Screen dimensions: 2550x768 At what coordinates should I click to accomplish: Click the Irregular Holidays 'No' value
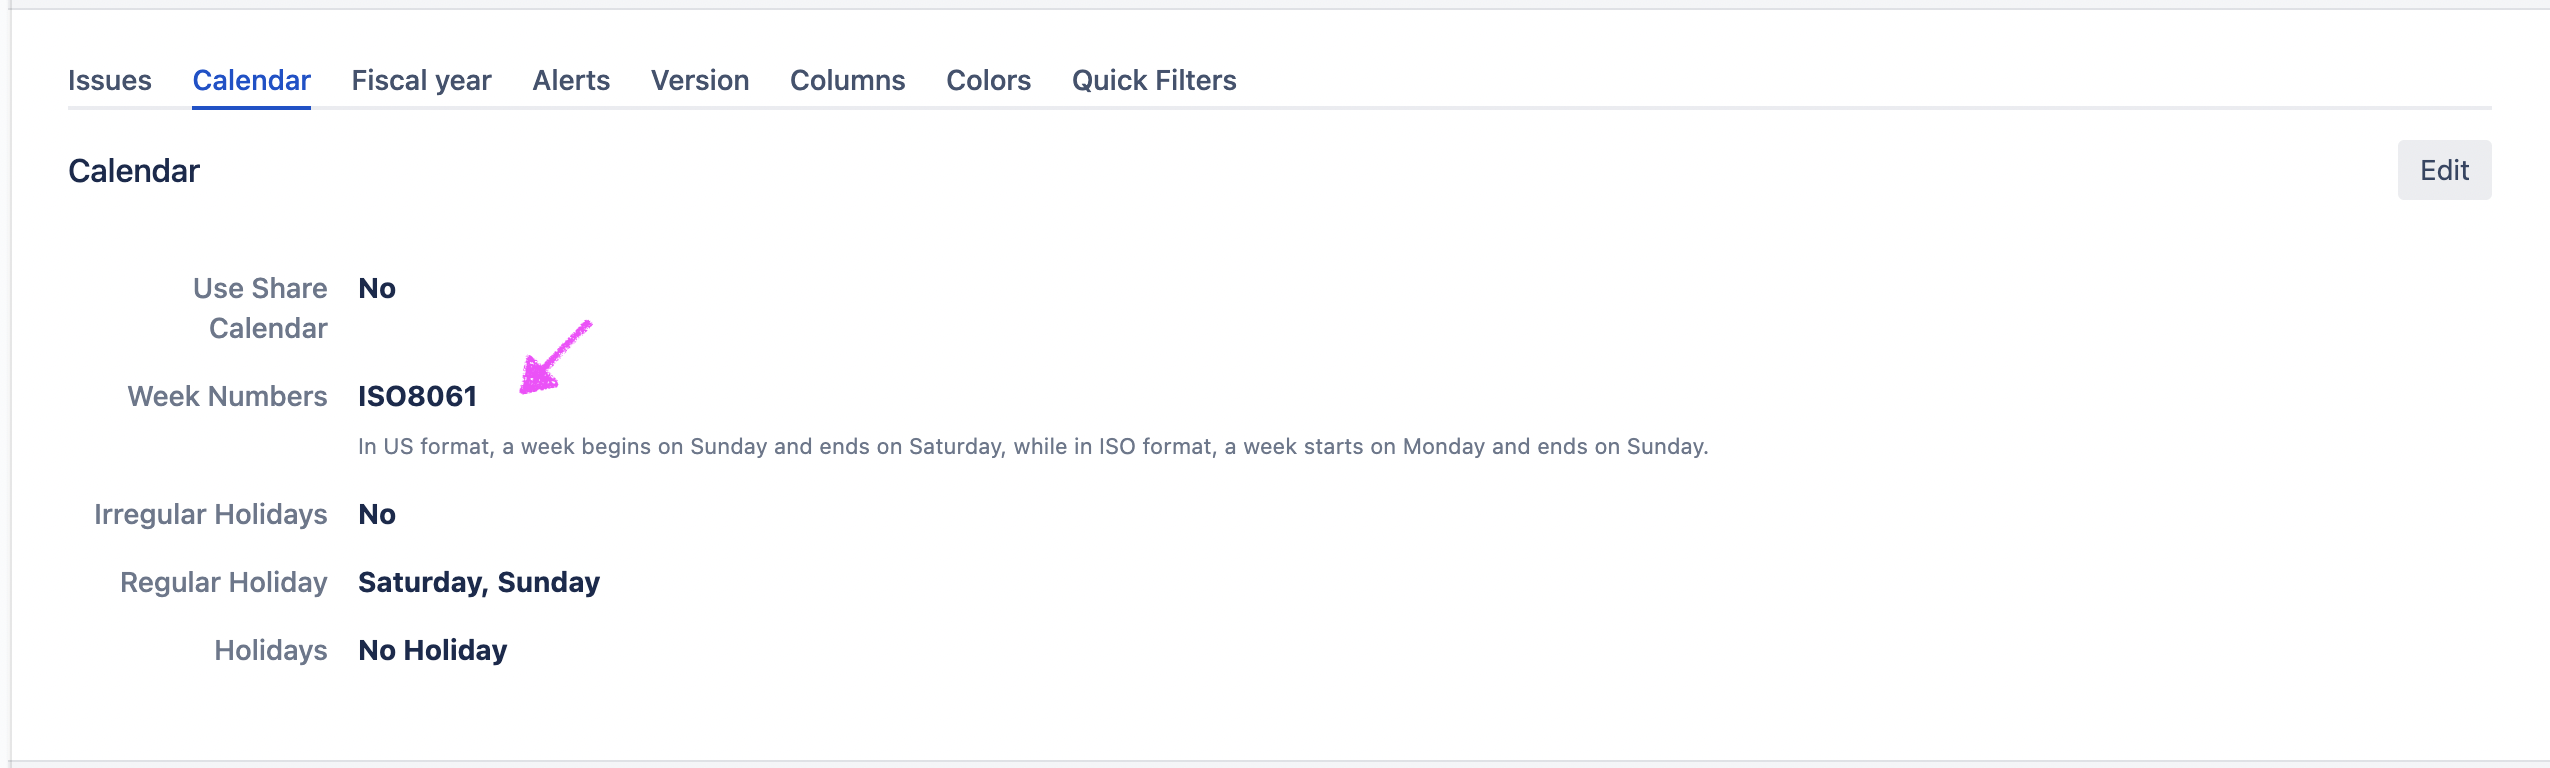click(377, 514)
